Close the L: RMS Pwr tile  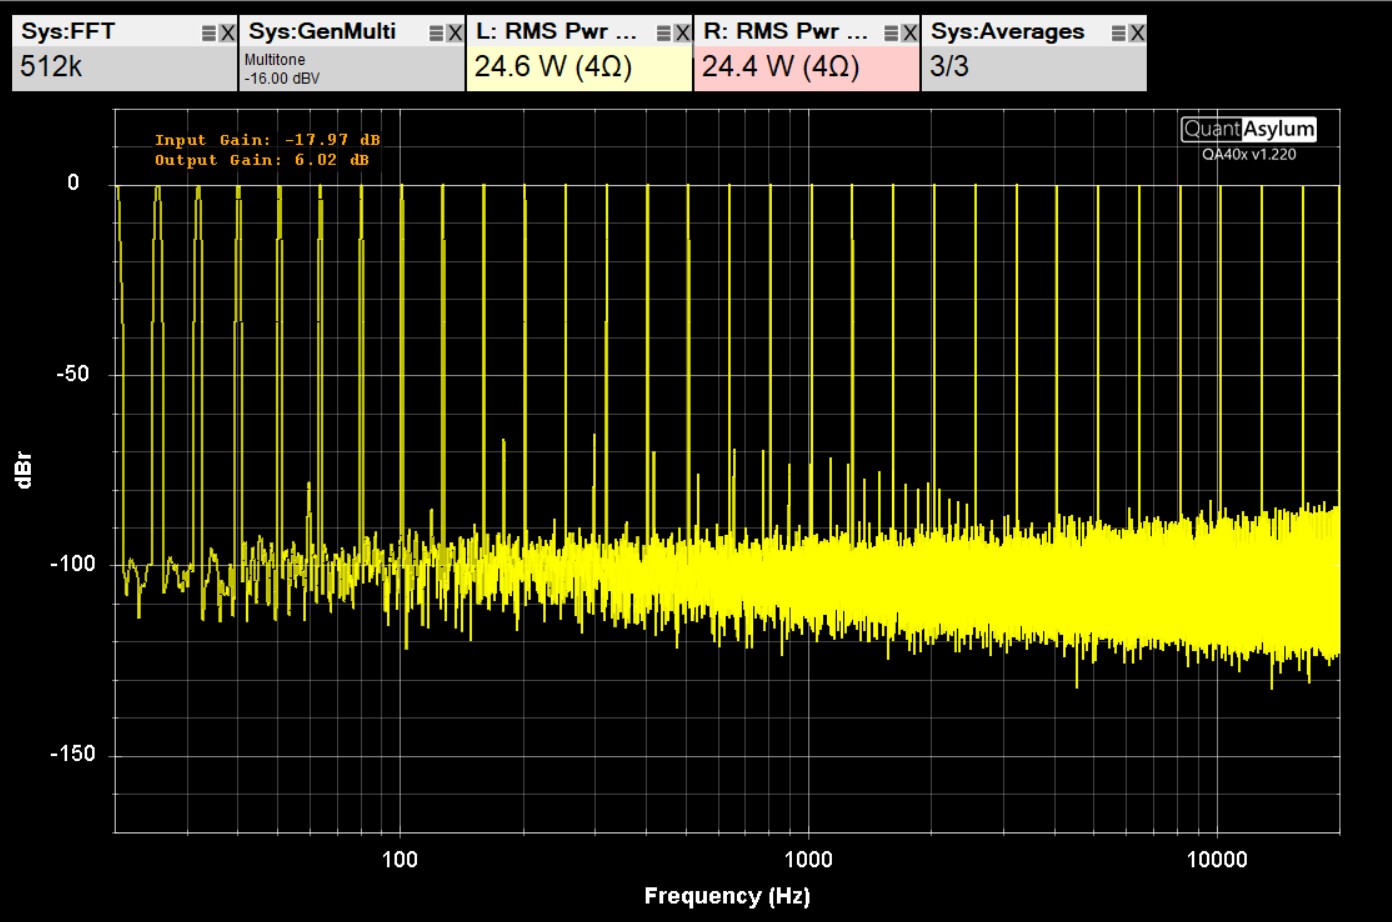tap(682, 33)
